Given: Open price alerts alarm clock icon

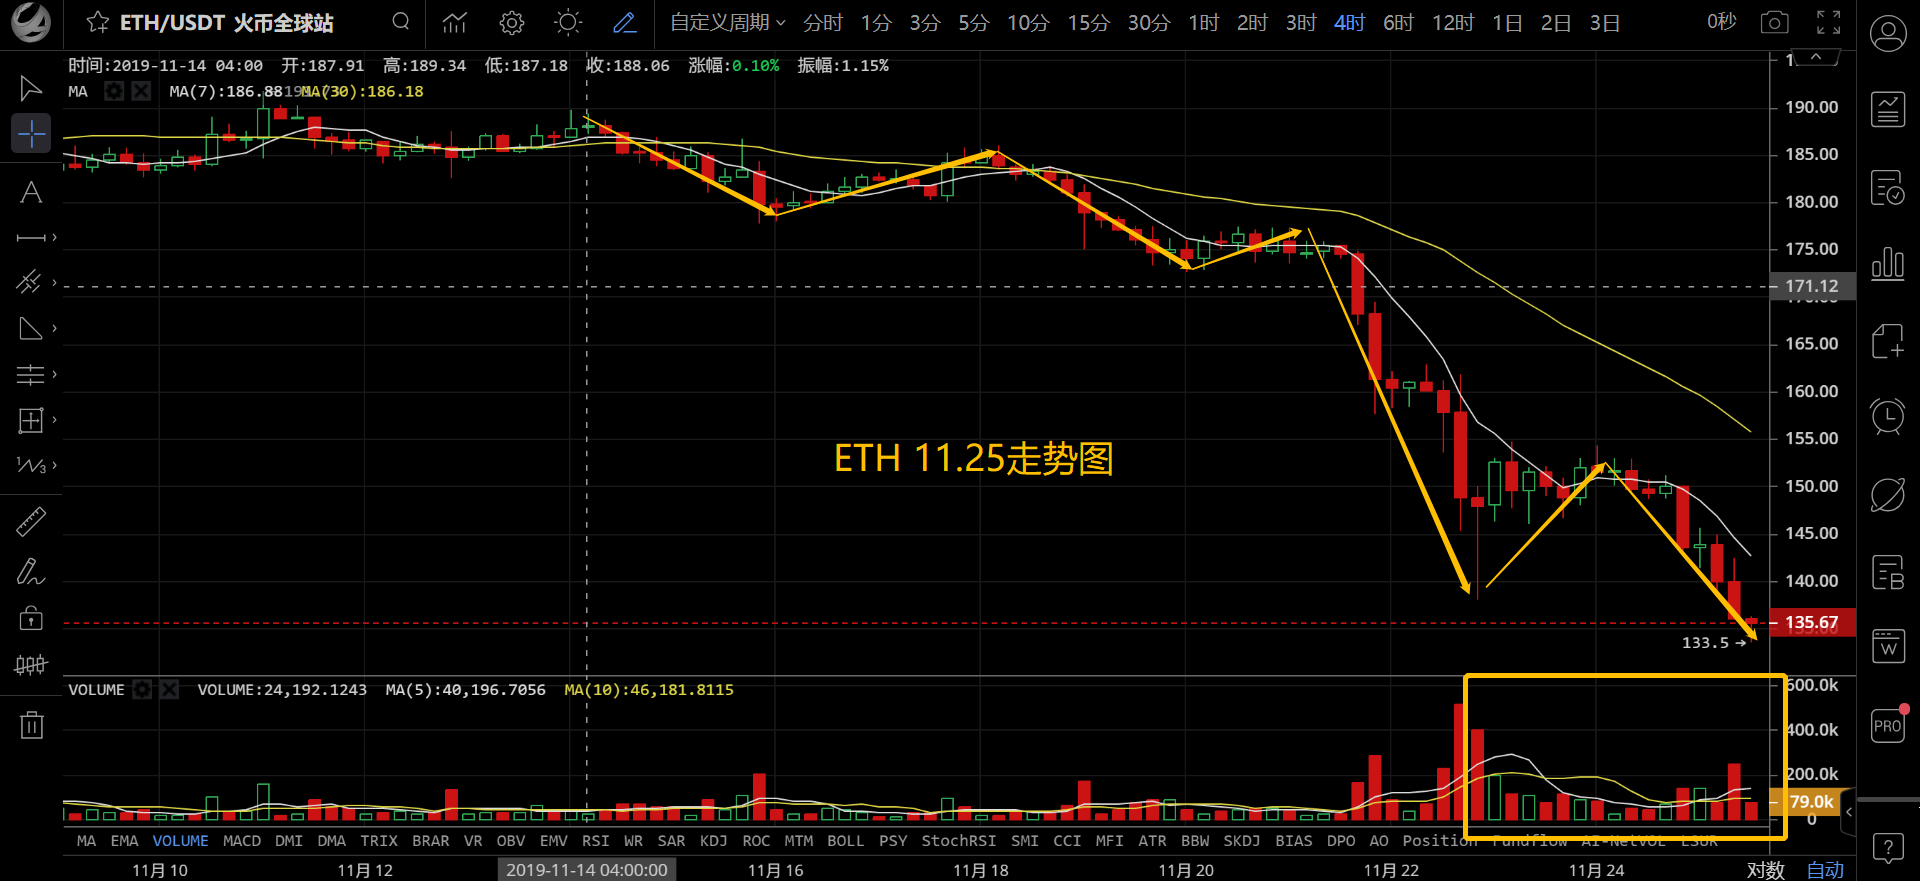Looking at the screenshot, I should point(1888,416).
